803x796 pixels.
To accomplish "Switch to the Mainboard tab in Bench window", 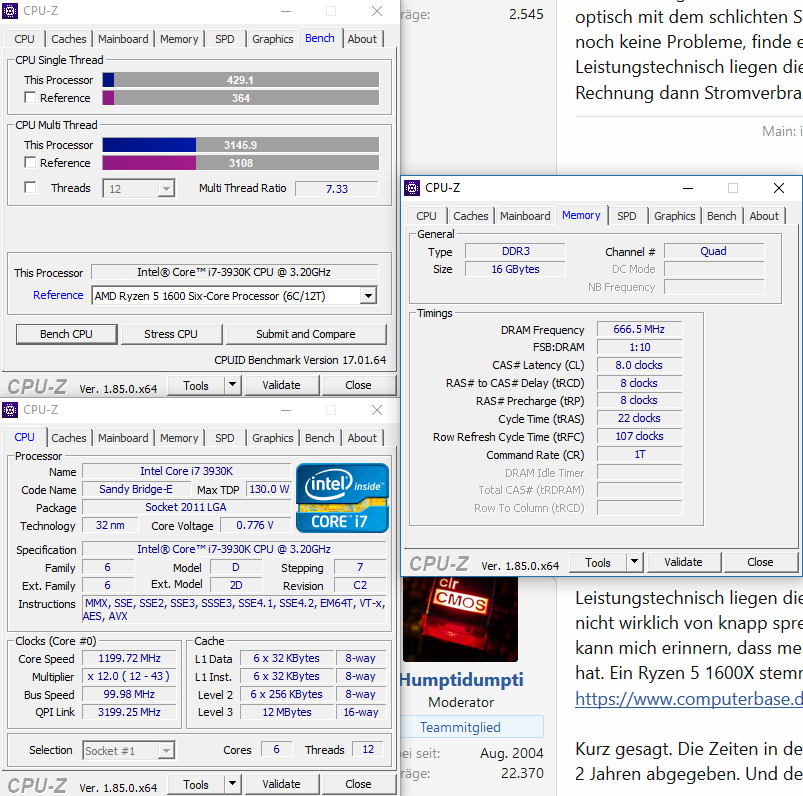I will pyautogui.click(x=123, y=39).
